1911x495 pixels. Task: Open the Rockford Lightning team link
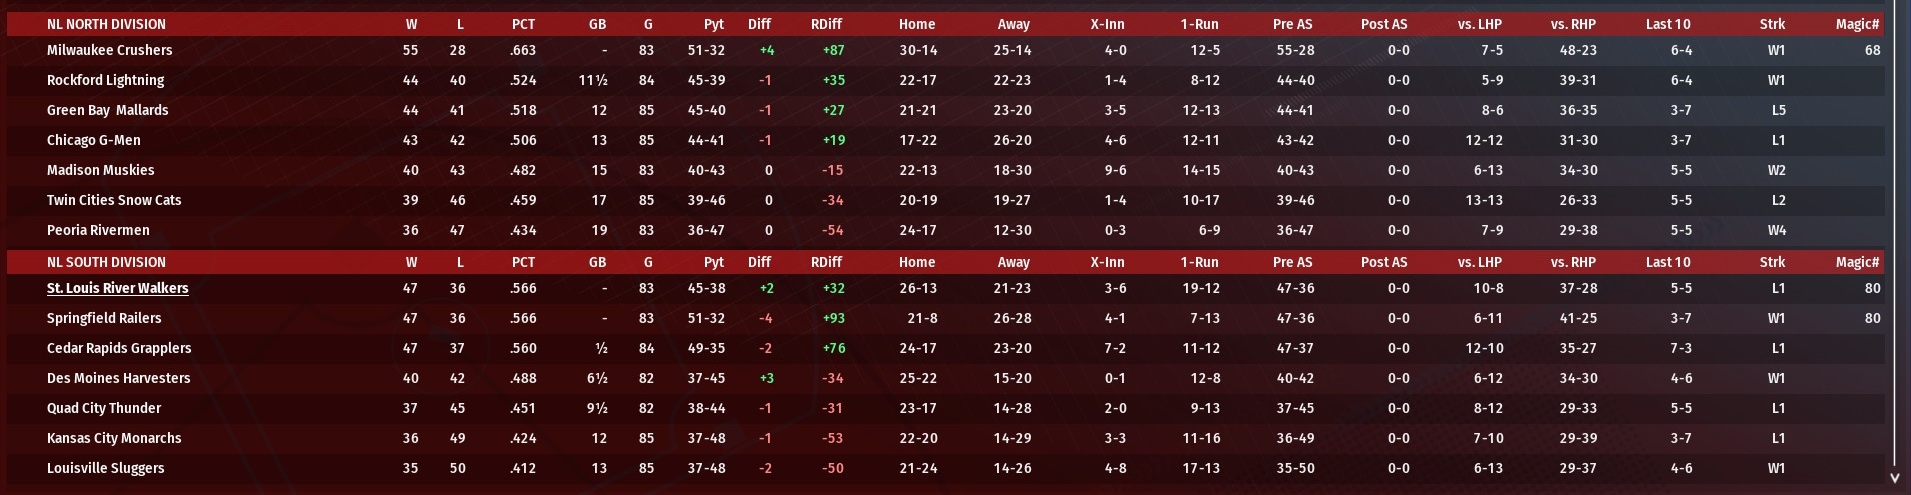[105, 80]
